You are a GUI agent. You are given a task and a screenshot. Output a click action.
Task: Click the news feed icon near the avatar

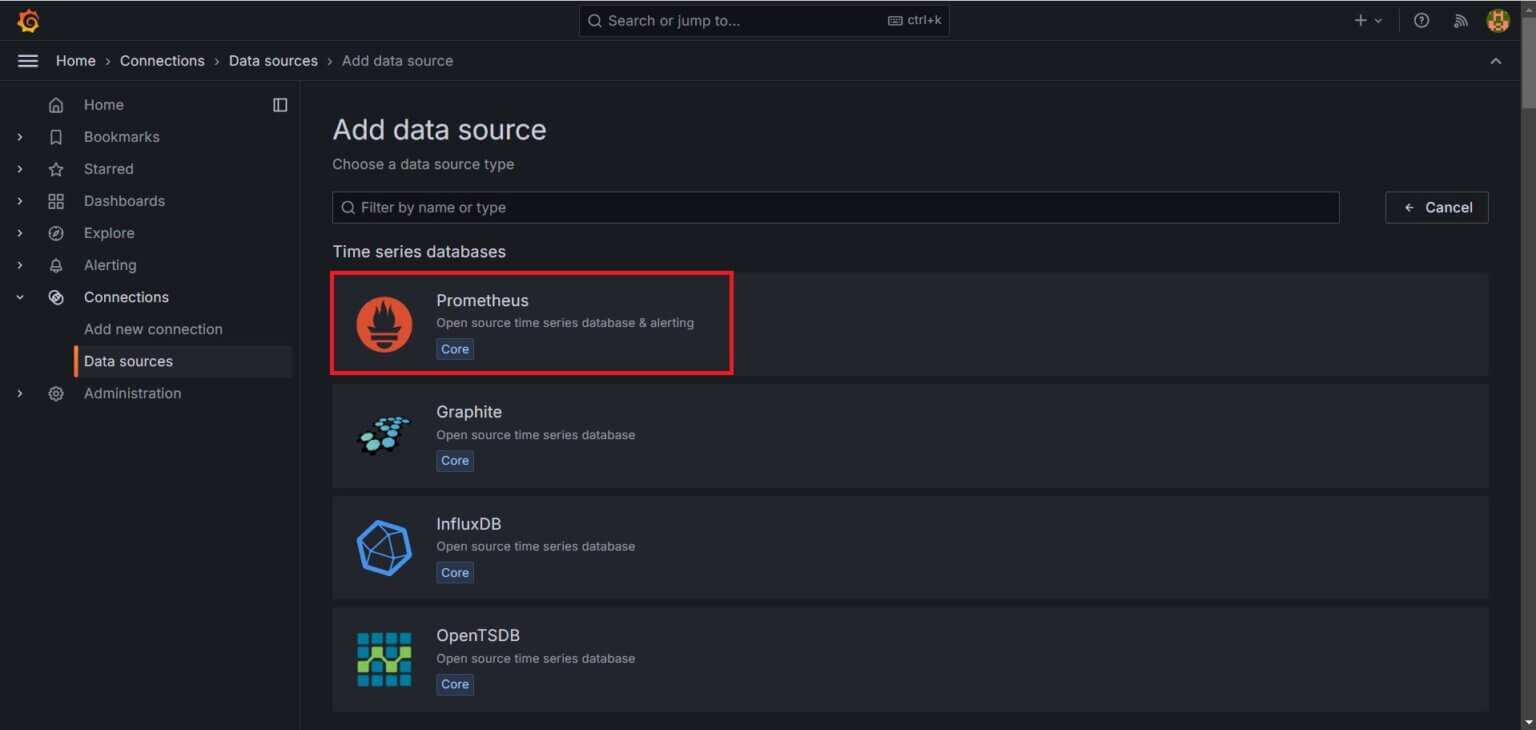[x=1461, y=20]
